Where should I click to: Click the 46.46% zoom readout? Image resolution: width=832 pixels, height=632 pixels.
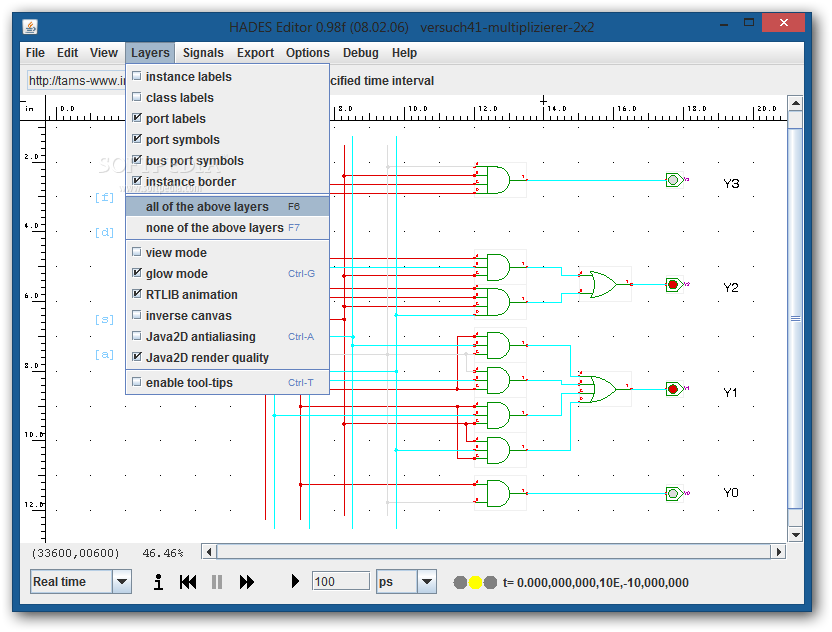[x=163, y=553]
